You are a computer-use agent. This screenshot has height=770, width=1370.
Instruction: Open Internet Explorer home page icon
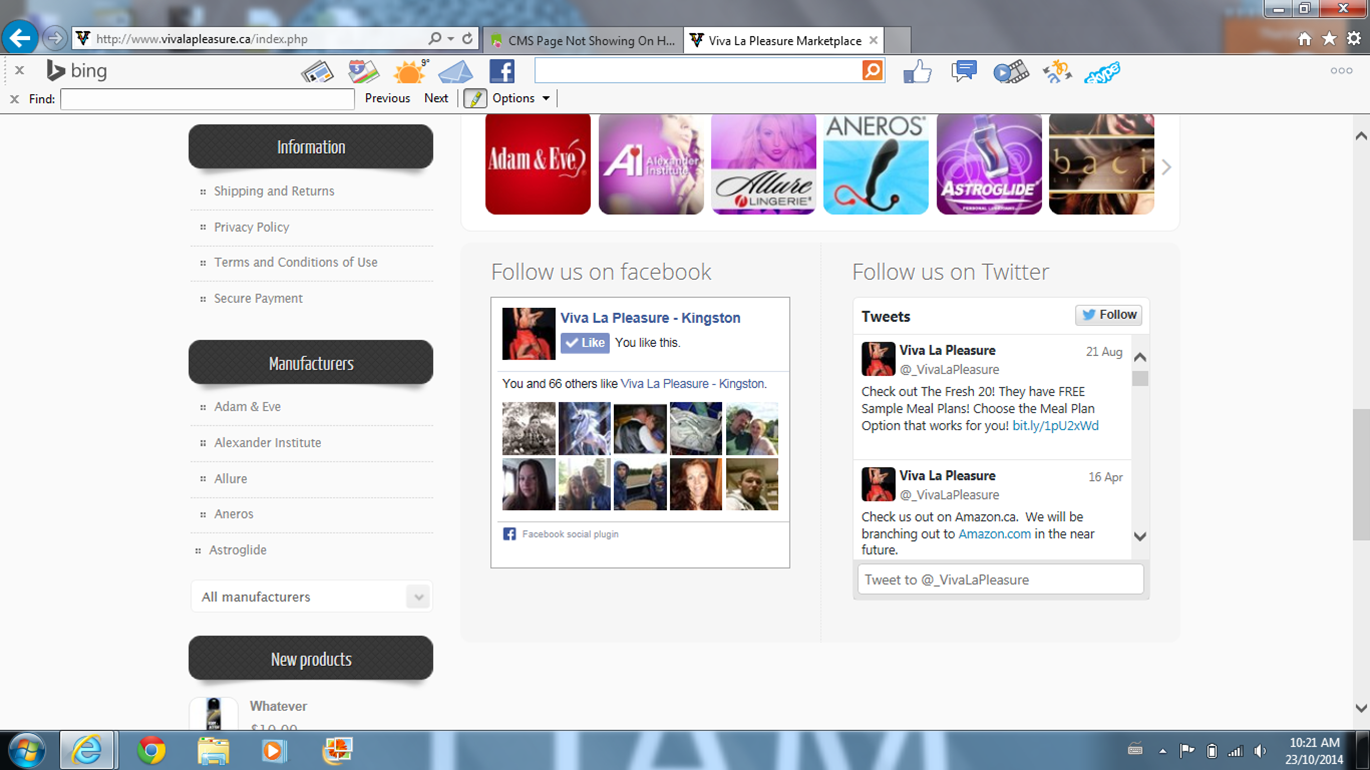tap(1305, 39)
